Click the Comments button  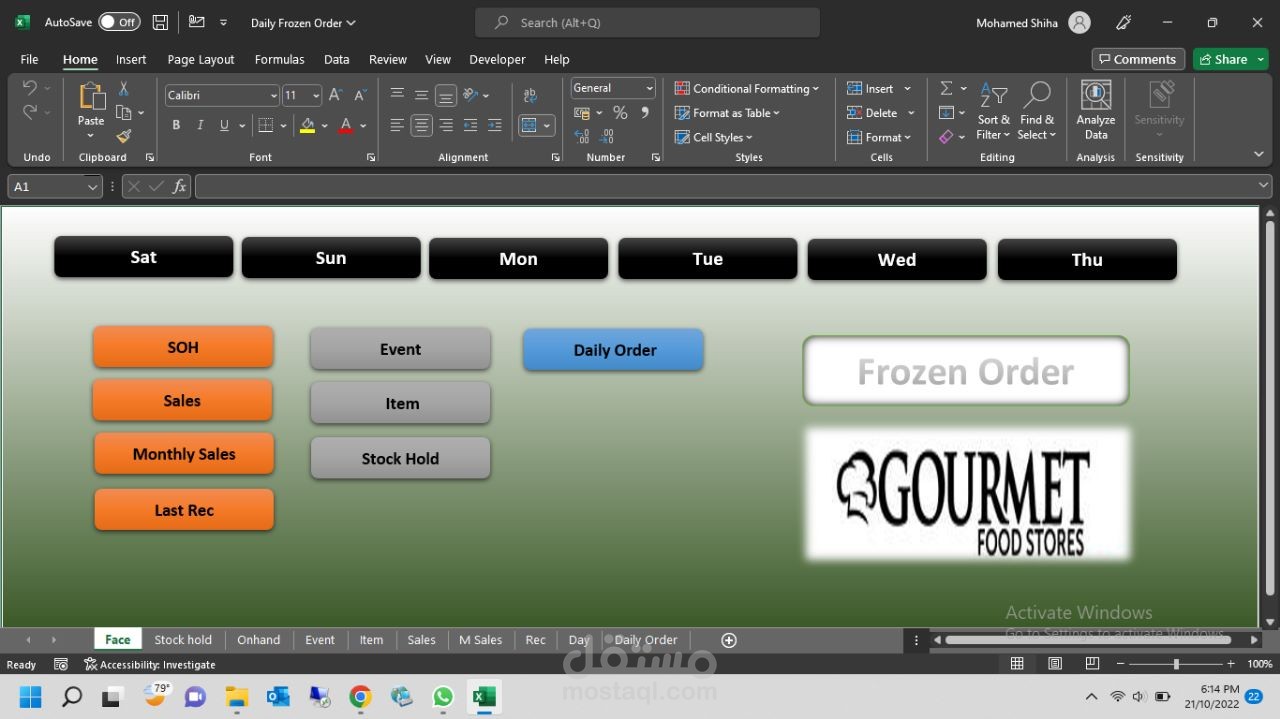point(1138,59)
